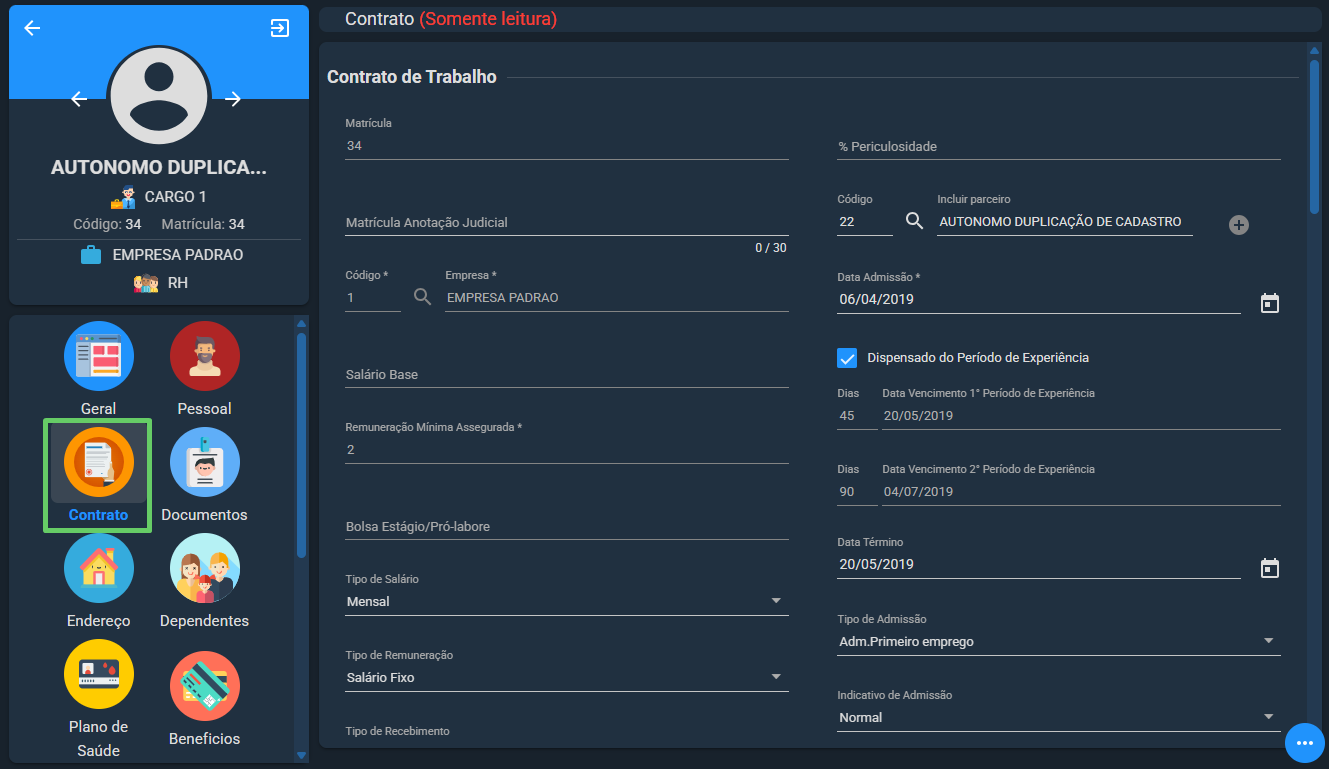Click the 90 Dias field
Image resolution: width=1329 pixels, height=769 pixels.
[x=857, y=492]
